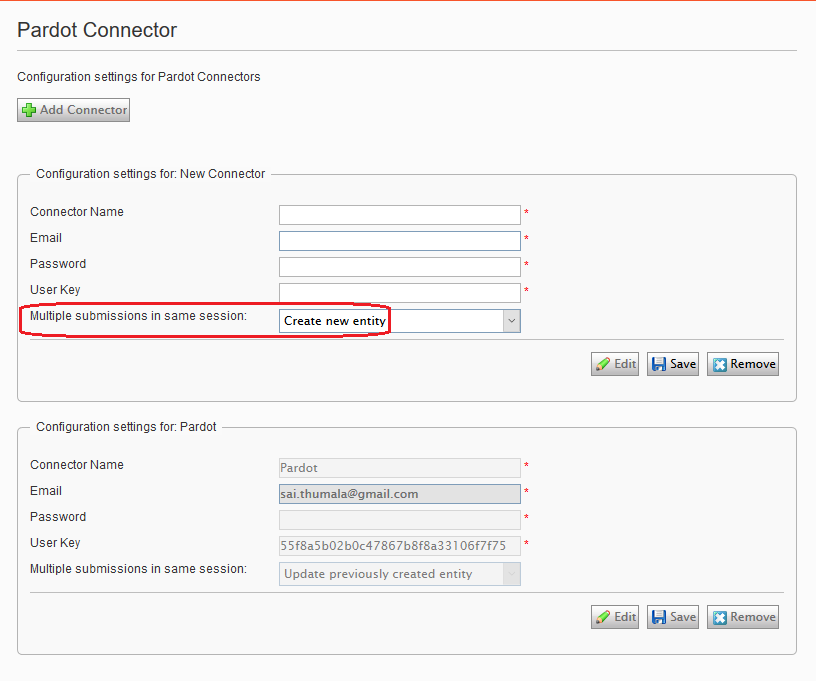This screenshot has height=681, width=816.
Task: Focus the New Connector's Connector Name field
Action: coord(399,215)
